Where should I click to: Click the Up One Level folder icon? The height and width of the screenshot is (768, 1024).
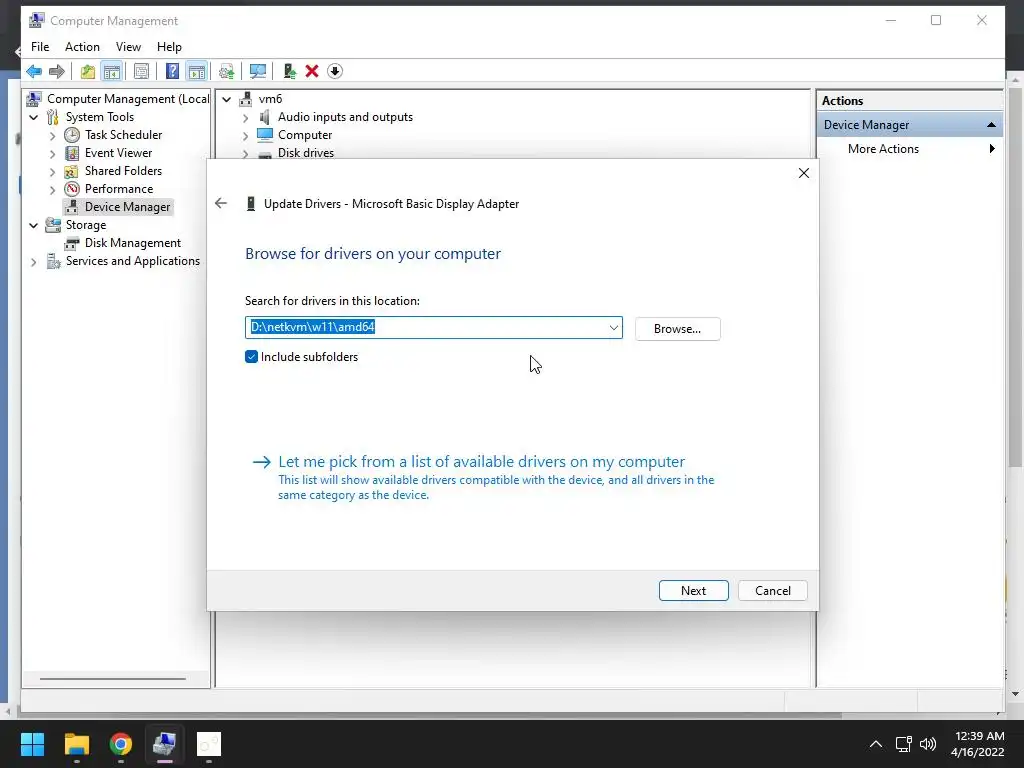[x=88, y=71]
